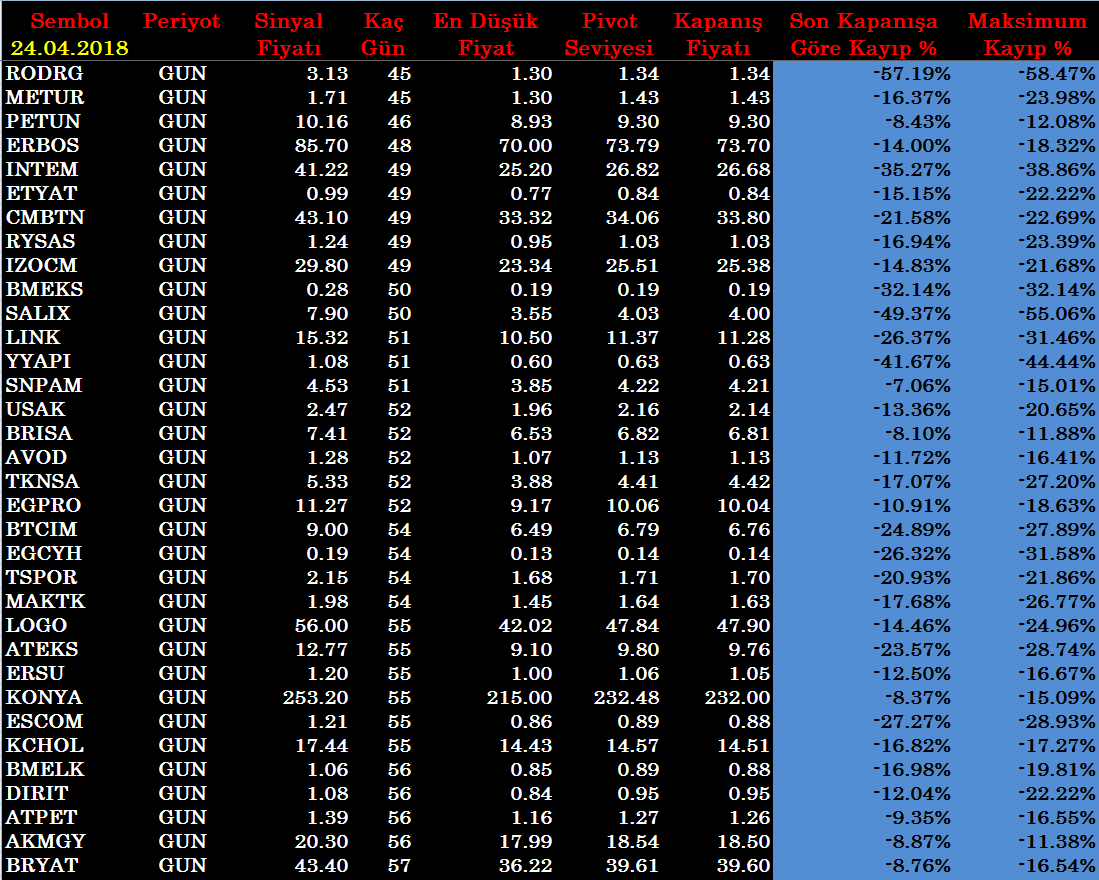Select the METUR symbol cell
This screenshot has width=1099, height=880.
45,97
